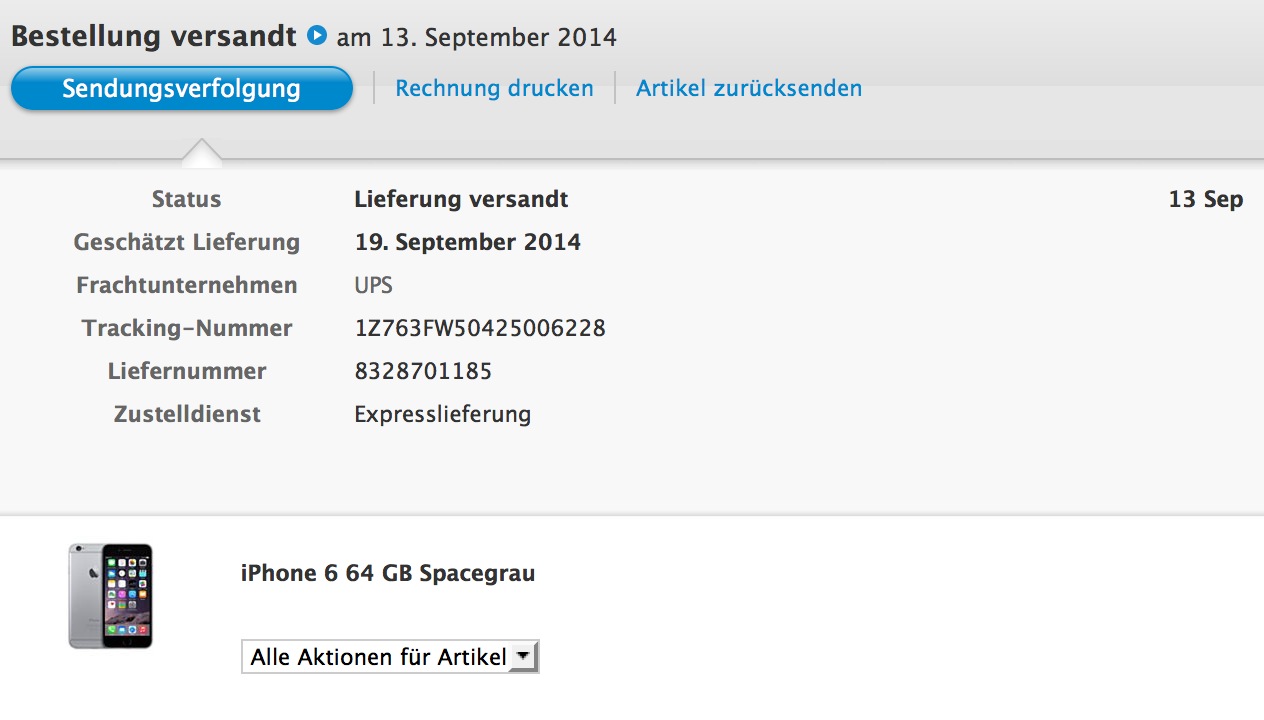Image resolution: width=1264 pixels, height=720 pixels.
Task: Click the Lieferung versandt status text
Action: [x=461, y=199]
